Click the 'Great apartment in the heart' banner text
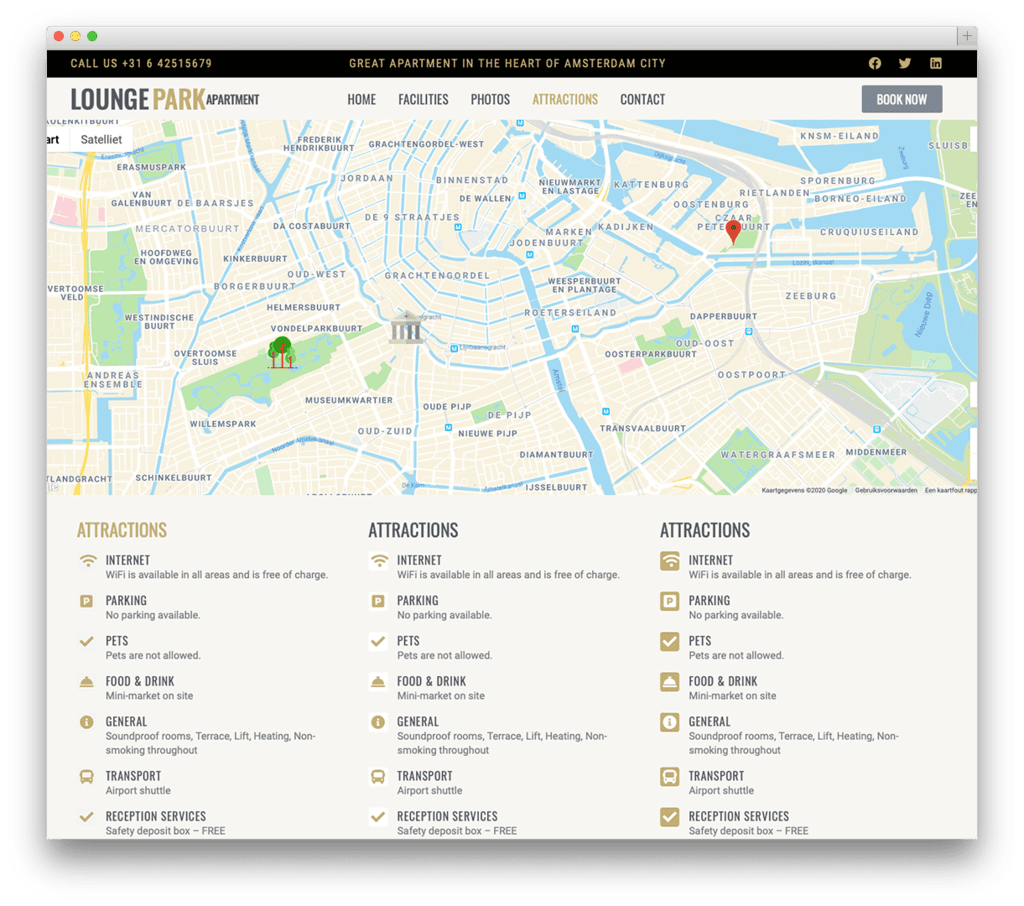Image resolution: width=1024 pixels, height=906 pixels. pos(507,63)
